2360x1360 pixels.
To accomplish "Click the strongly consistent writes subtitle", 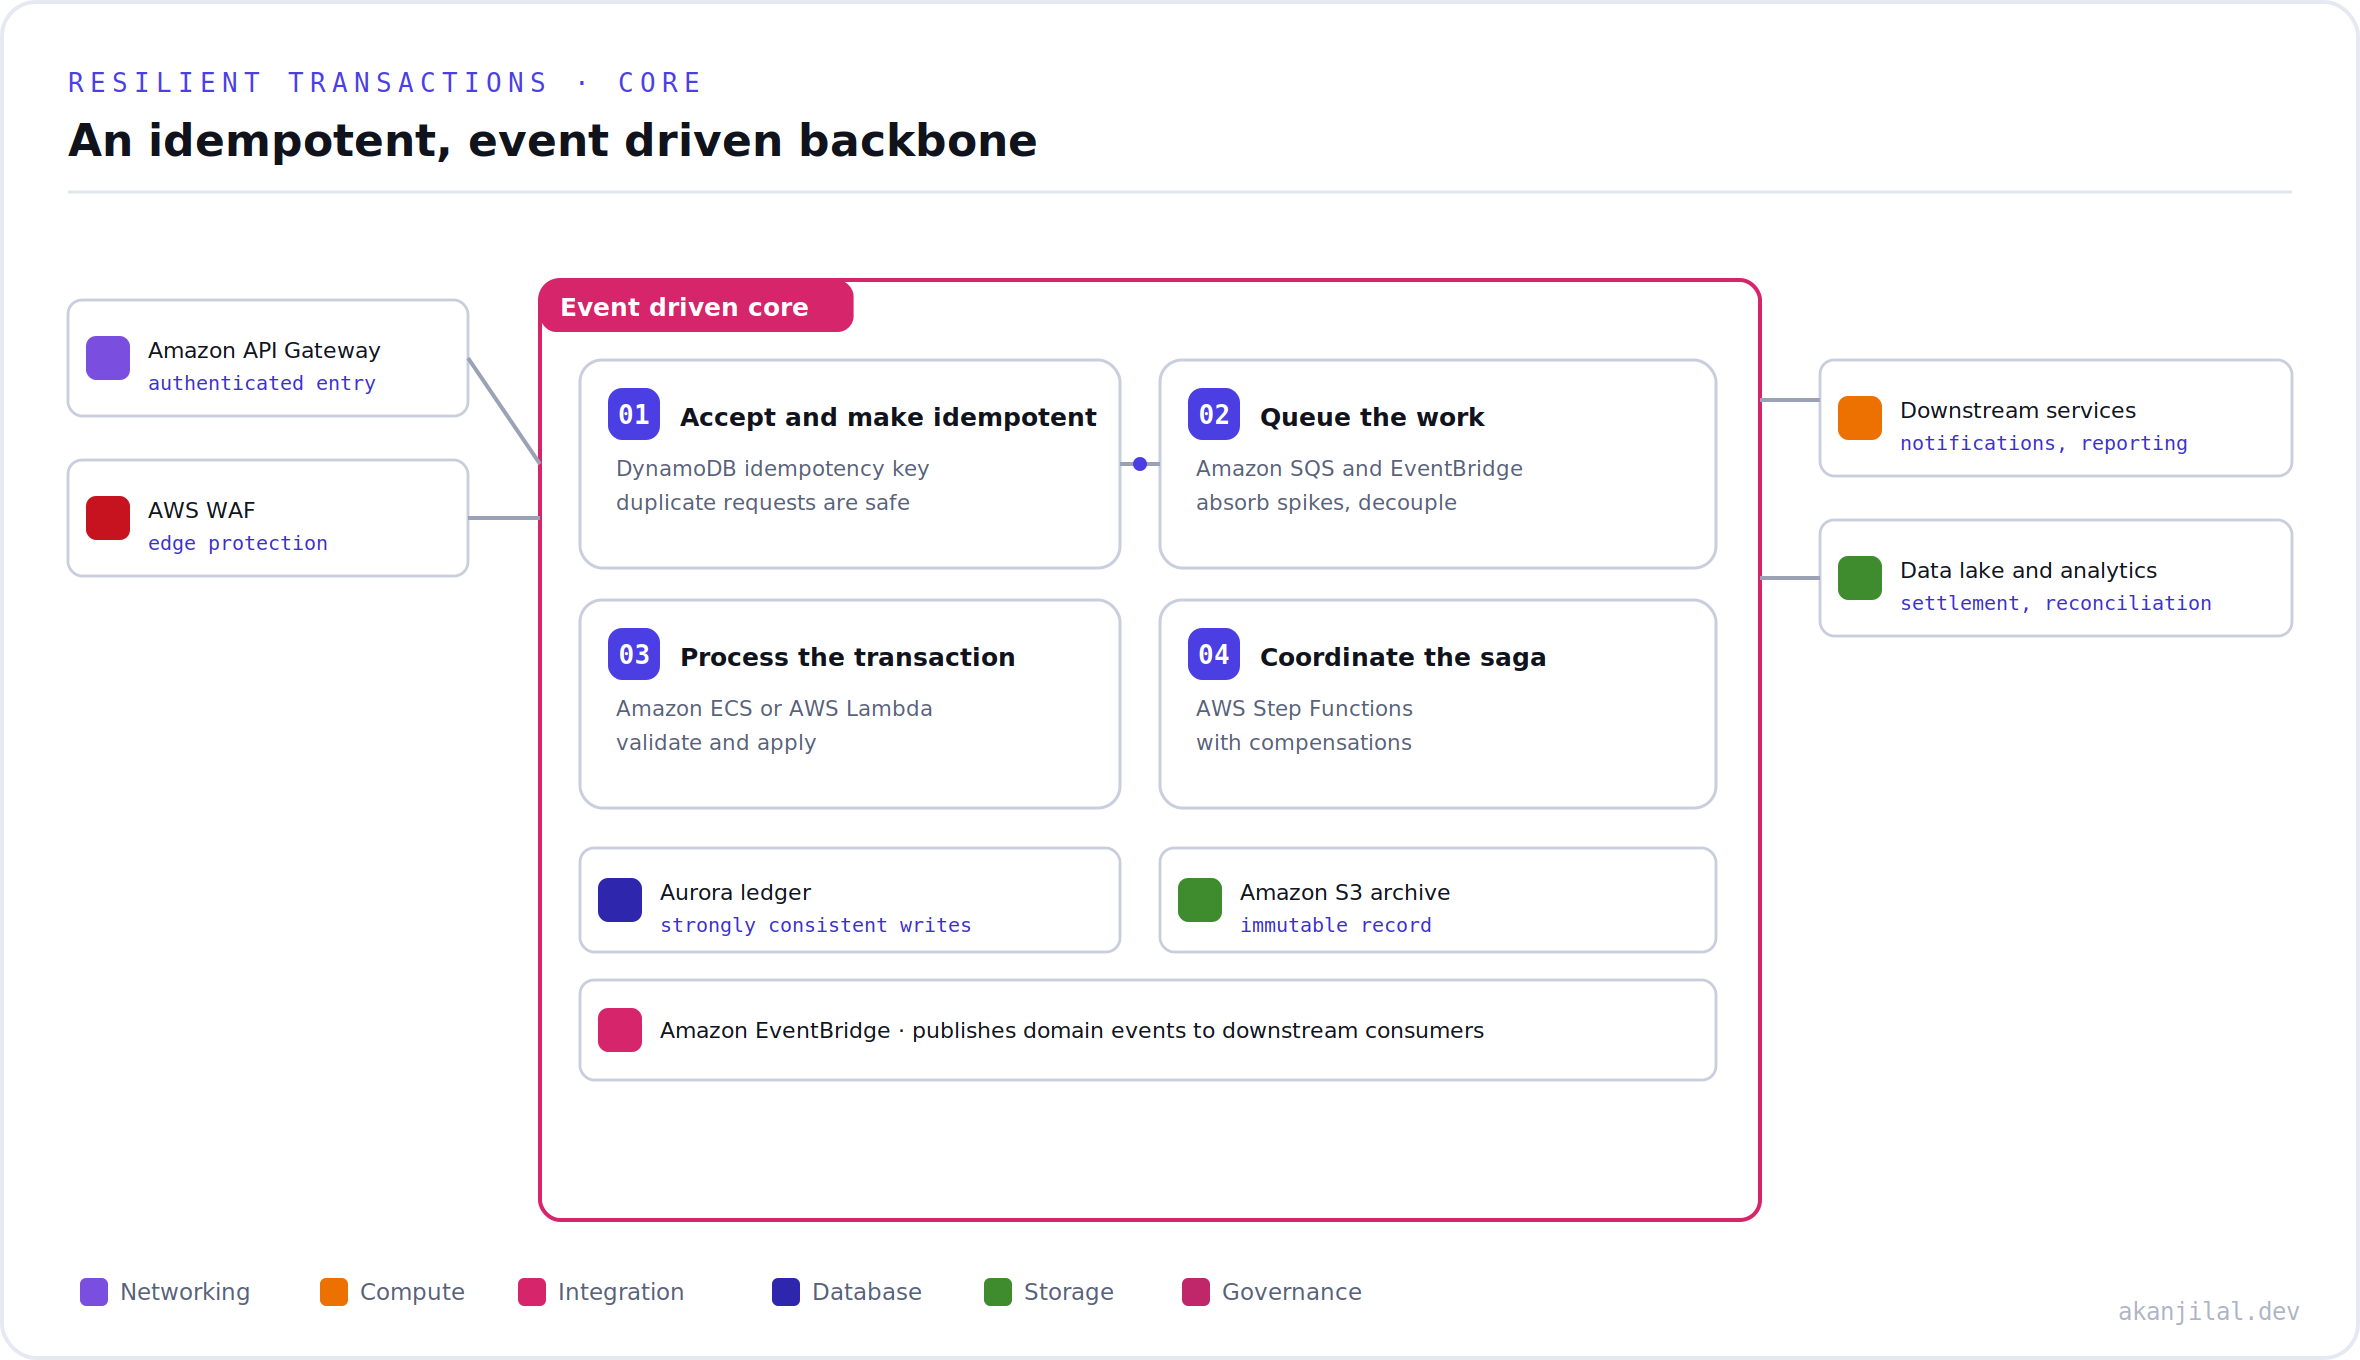I will pos(816,925).
